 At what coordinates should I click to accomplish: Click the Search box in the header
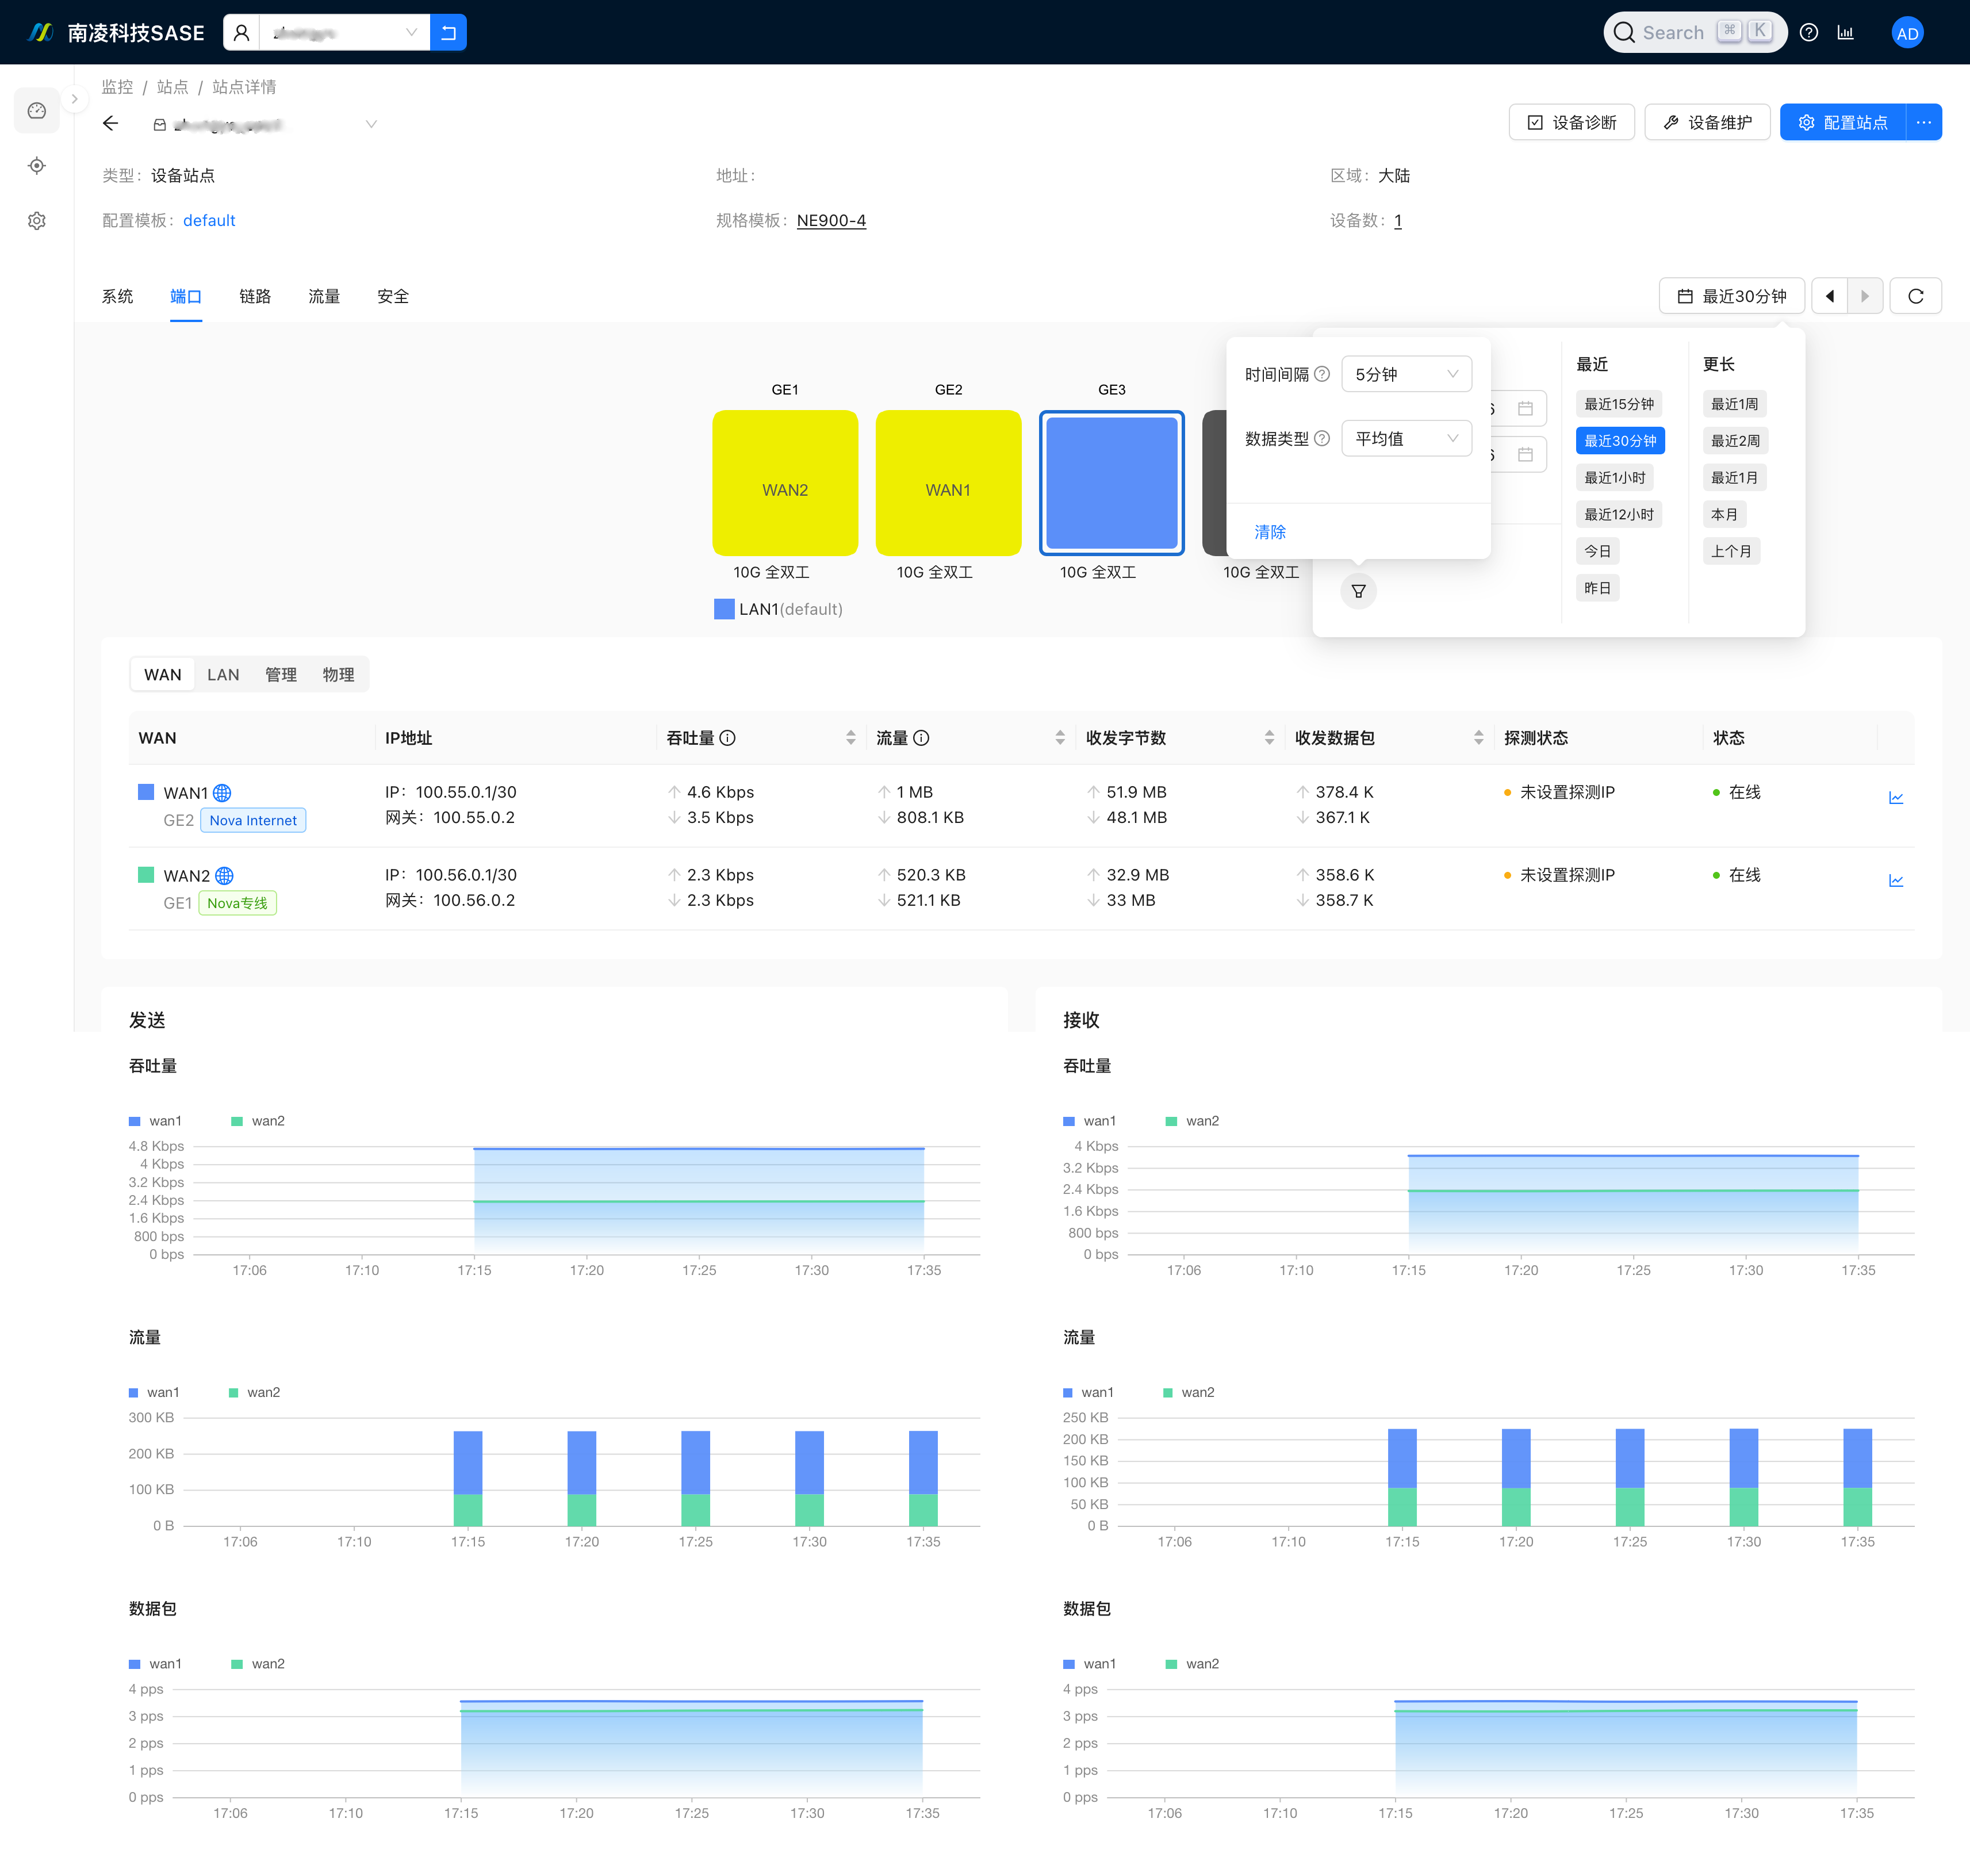1694,33
